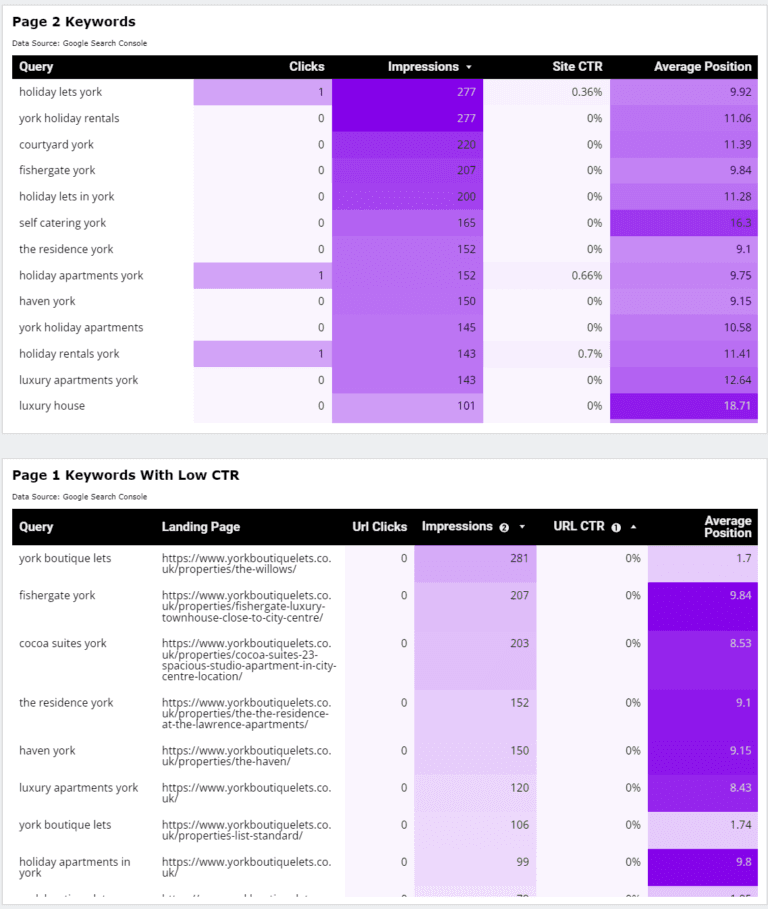The image size is (768, 909).
Task: Open the properties-list-standard landing page link
Action: tap(246, 830)
